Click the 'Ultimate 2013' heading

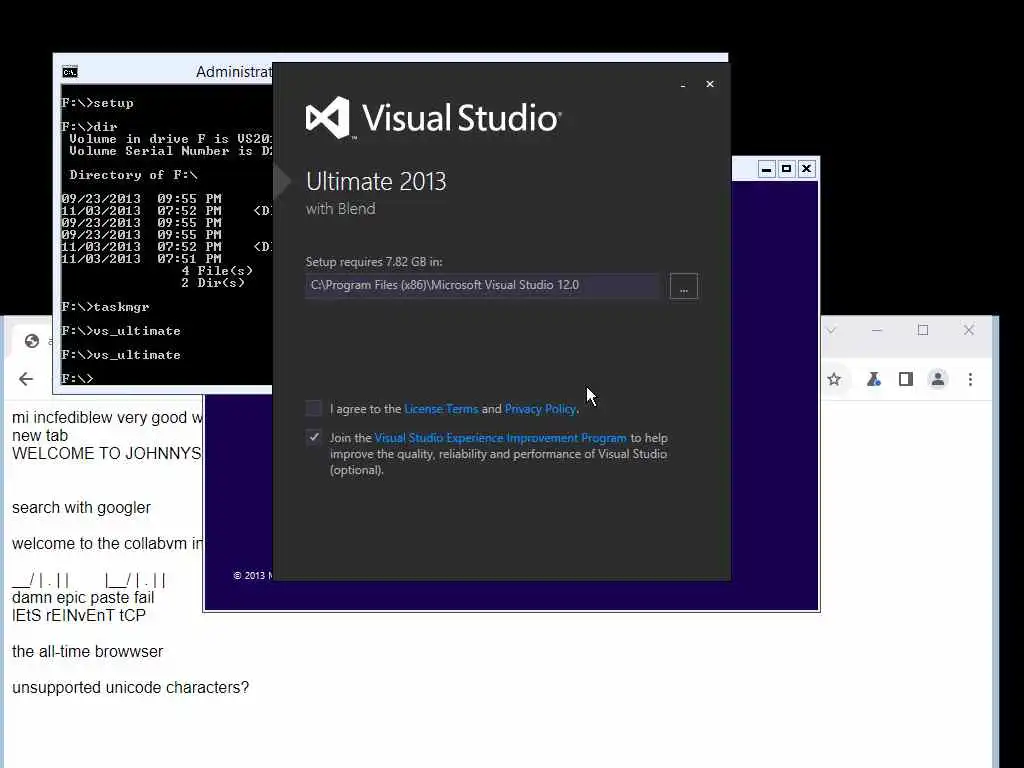[x=376, y=182]
